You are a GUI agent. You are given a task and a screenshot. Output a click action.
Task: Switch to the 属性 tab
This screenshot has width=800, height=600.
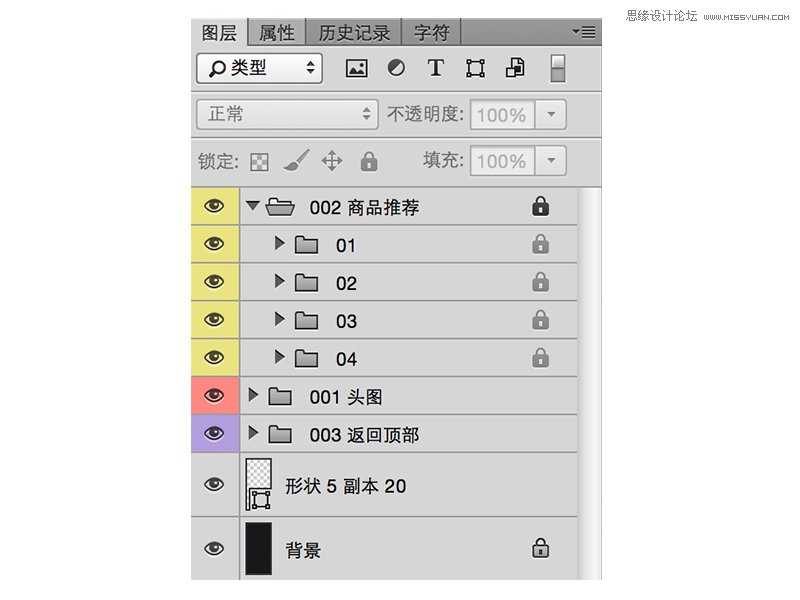(277, 33)
